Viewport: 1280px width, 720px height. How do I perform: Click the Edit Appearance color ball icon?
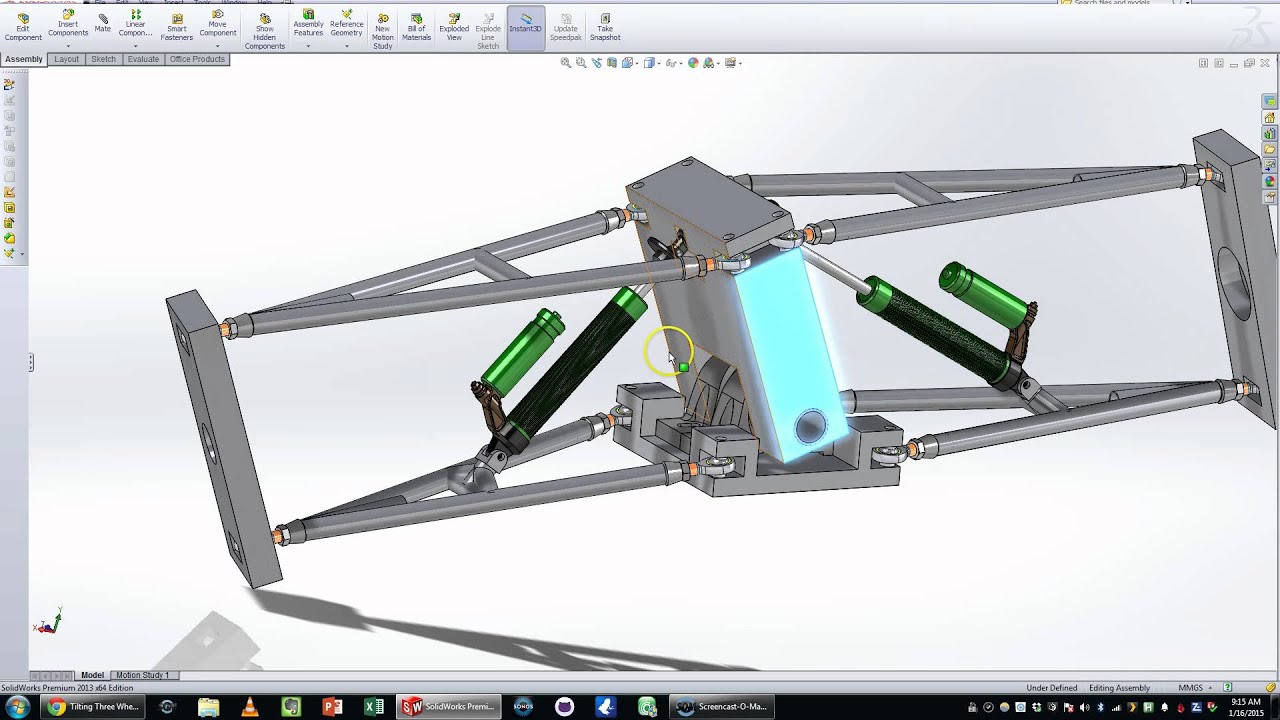pyautogui.click(x=693, y=63)
